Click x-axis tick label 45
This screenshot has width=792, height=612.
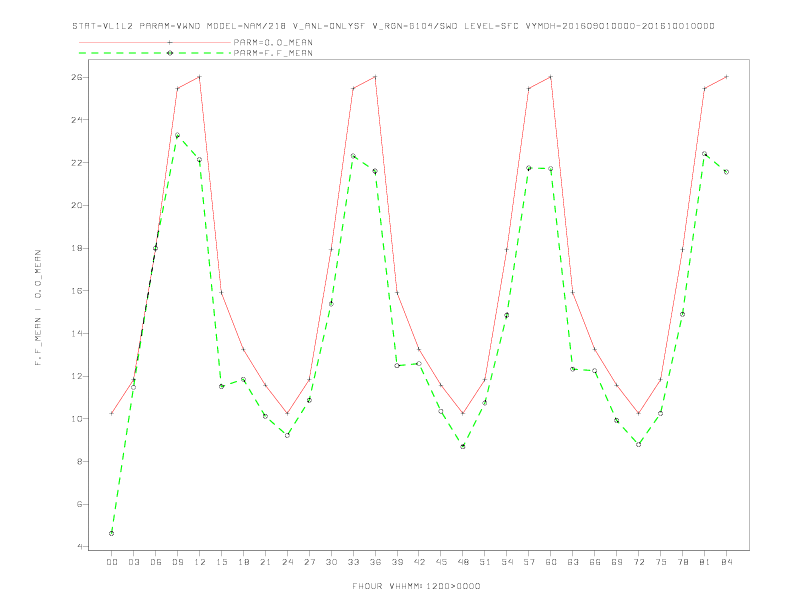pos(441,562)
